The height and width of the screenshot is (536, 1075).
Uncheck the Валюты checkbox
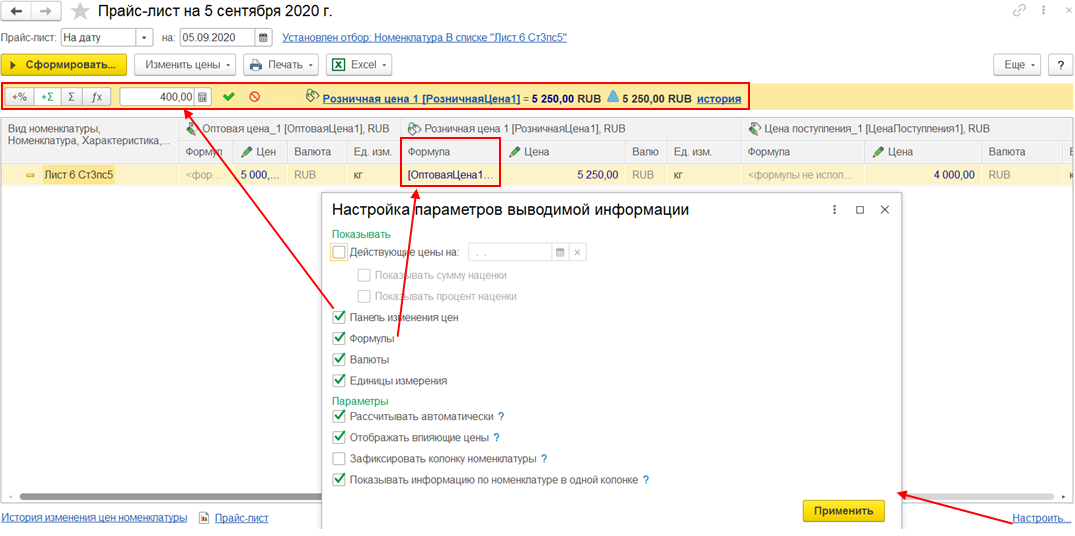339,359
